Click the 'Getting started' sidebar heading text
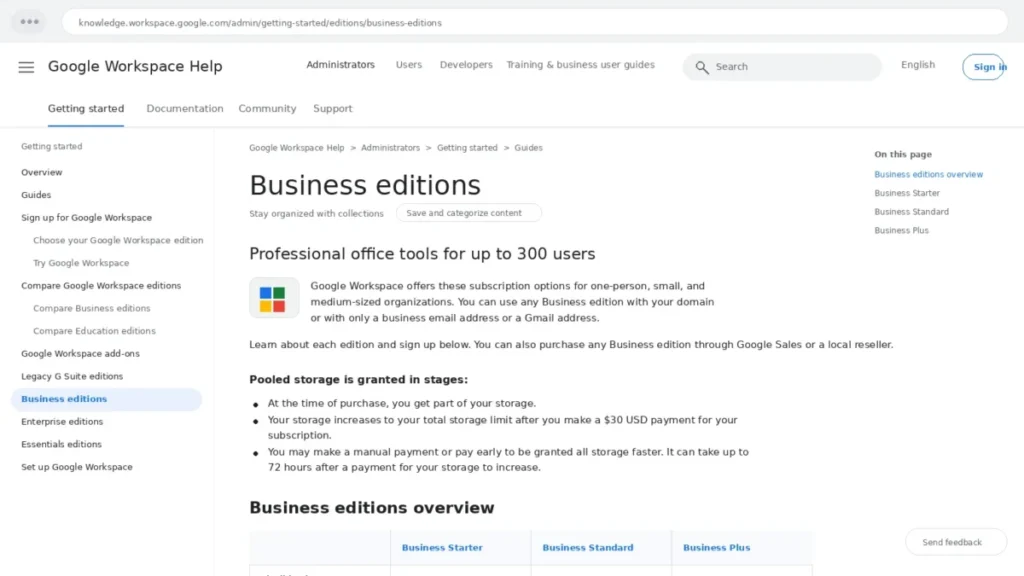This screenshot has height=576, width=1024. click(52, 146)
